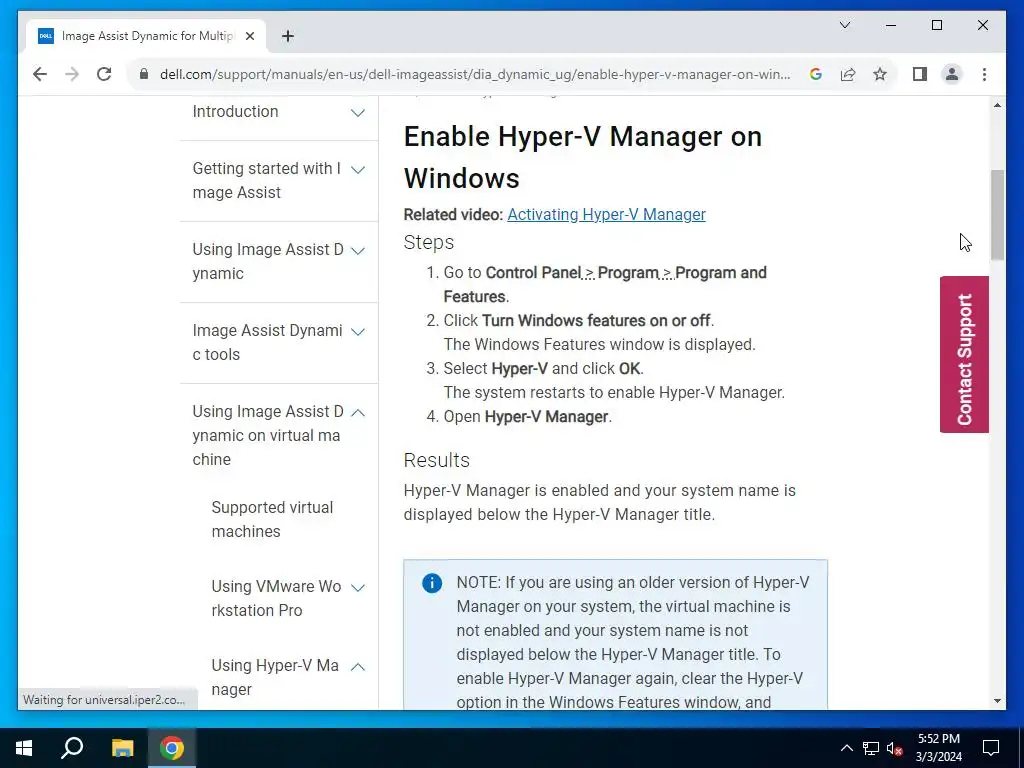Open the Windows Start menu
Viewport: 1024px width, 768px height.
pyautogui.click(x=24, y=748)
